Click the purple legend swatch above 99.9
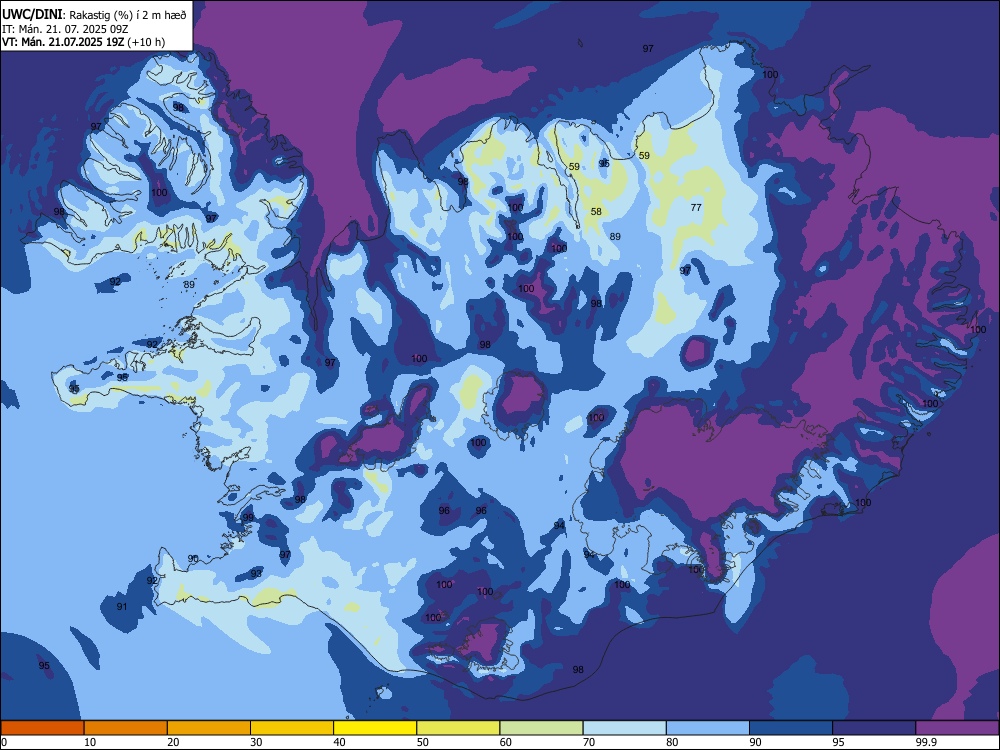This screenshot has width=1000, height=750. tap(957, 728)
